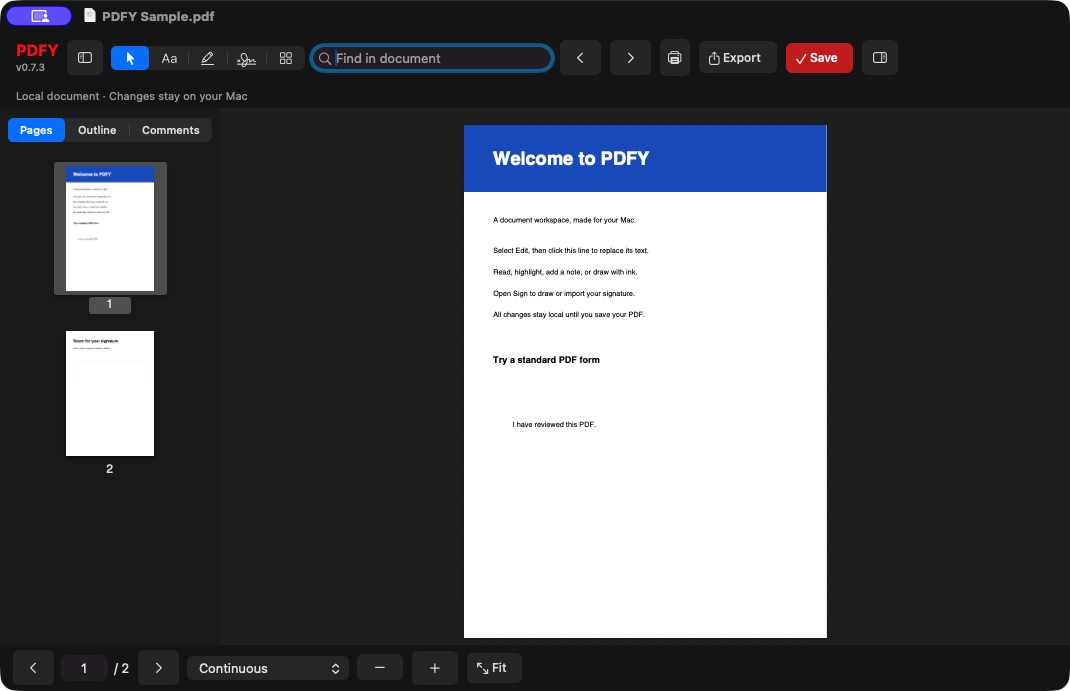Click the PDFY logo text
This screenshot has height=691, width=1070.
[37, 50]
